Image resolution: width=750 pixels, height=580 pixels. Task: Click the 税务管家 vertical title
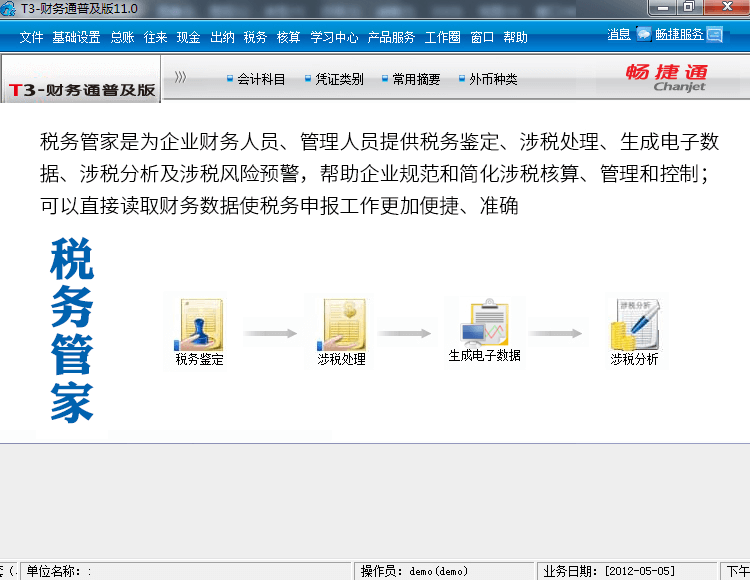point(72,330)
